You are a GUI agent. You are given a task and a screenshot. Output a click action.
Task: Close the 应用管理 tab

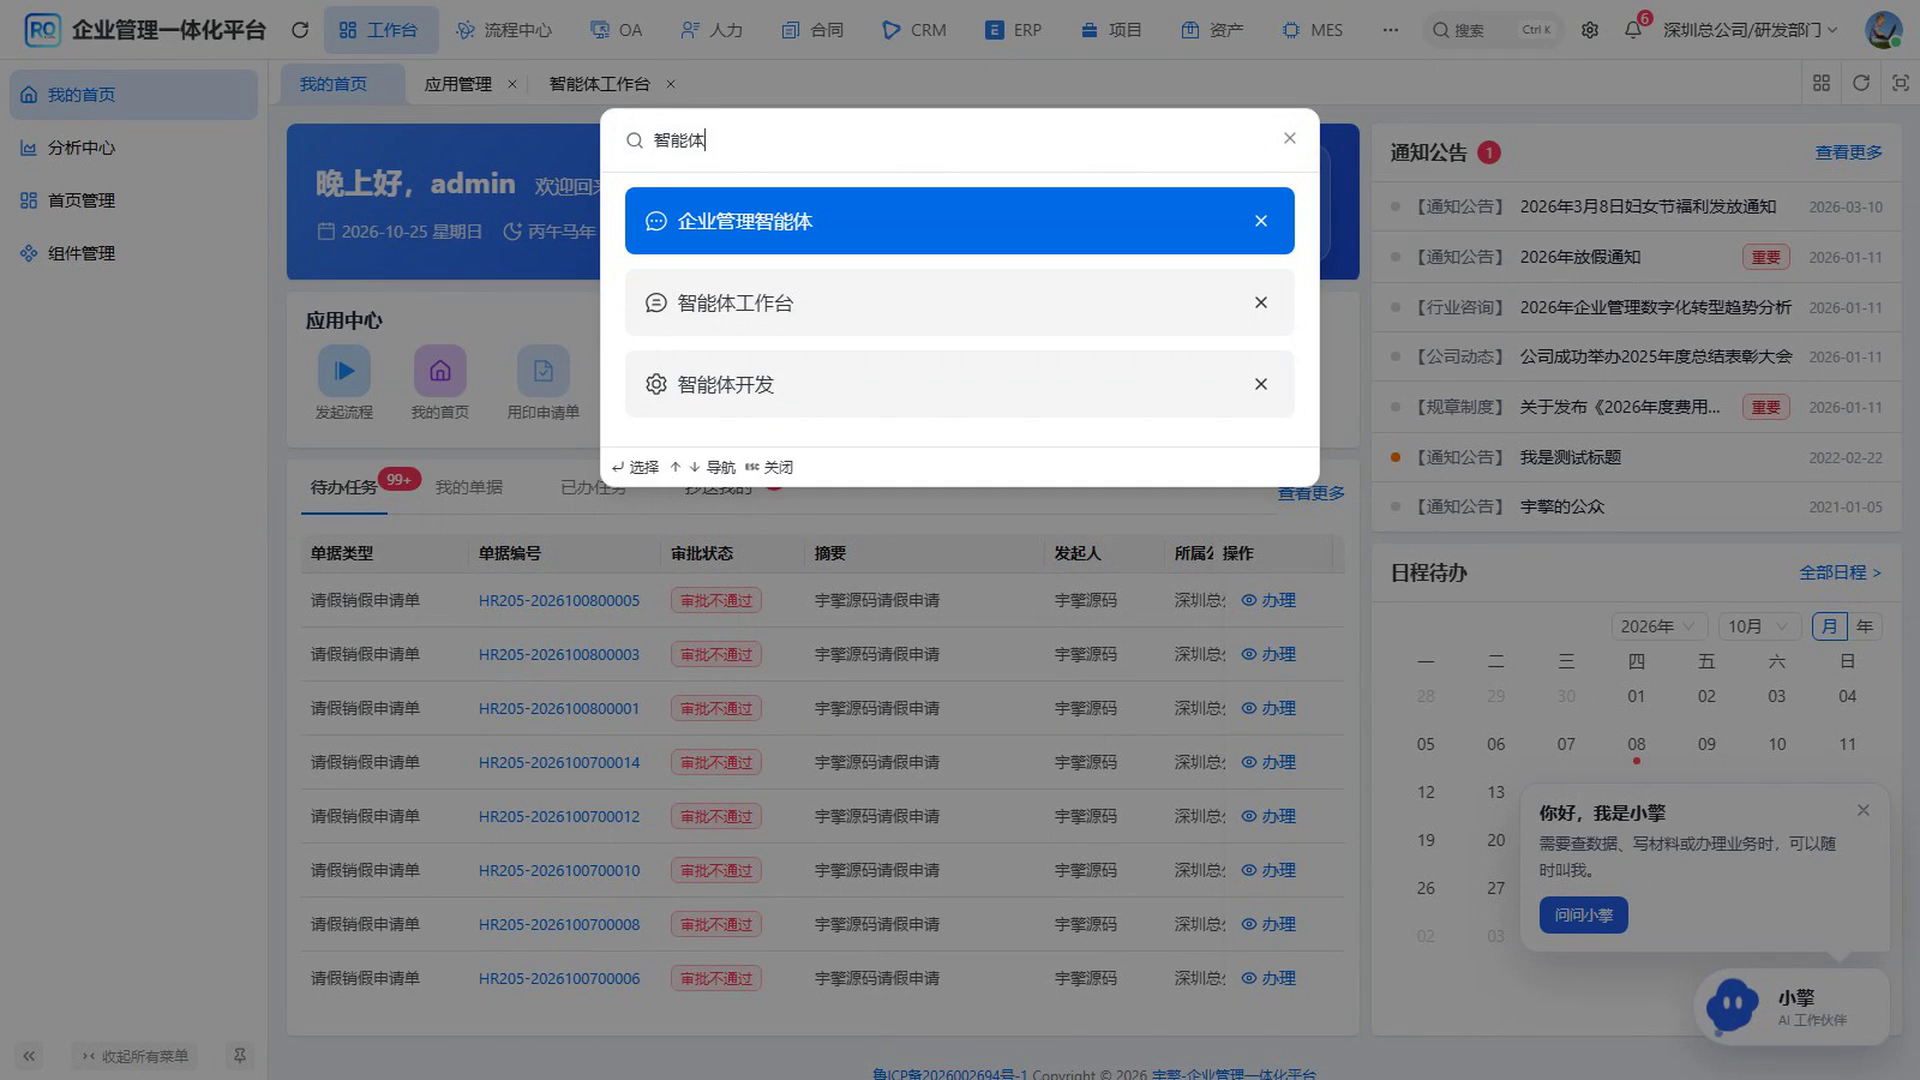point(512,84)
